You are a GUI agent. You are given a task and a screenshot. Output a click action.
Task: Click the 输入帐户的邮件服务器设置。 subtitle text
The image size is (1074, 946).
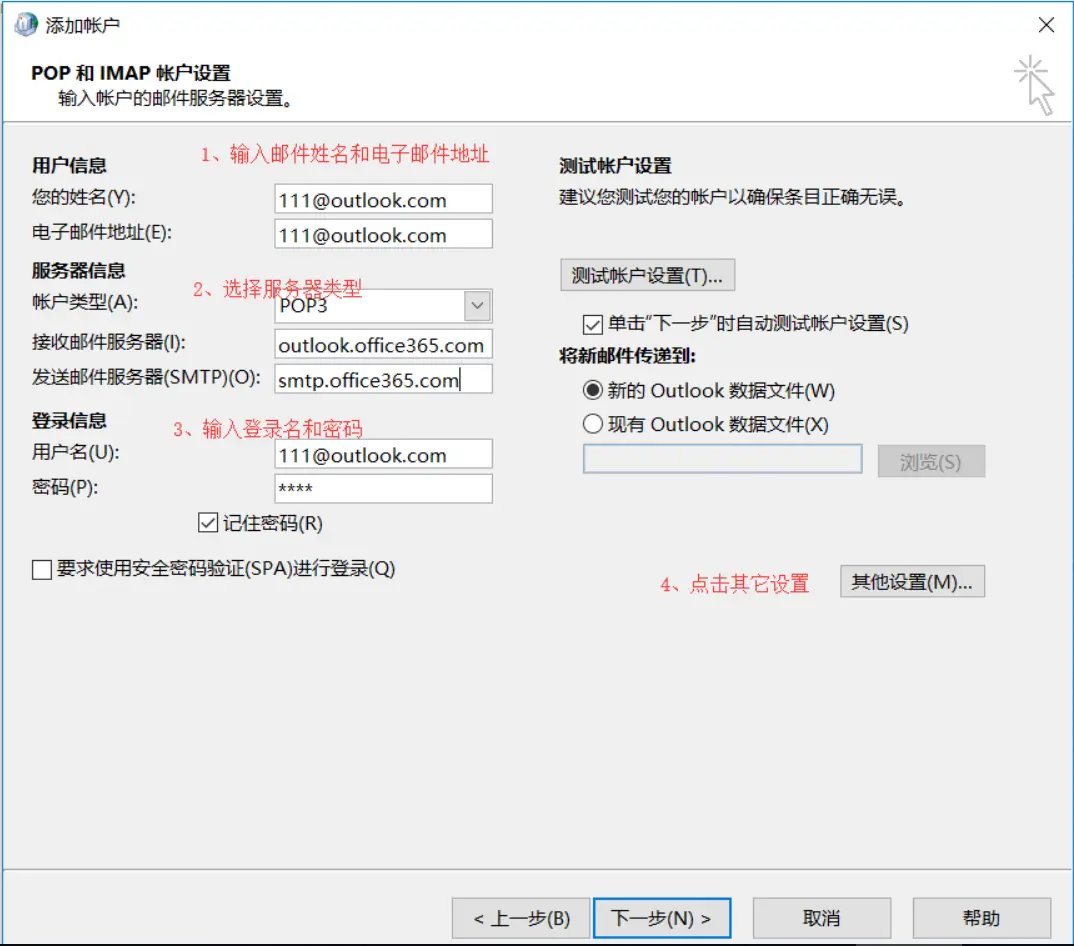(x=176, y=99)
